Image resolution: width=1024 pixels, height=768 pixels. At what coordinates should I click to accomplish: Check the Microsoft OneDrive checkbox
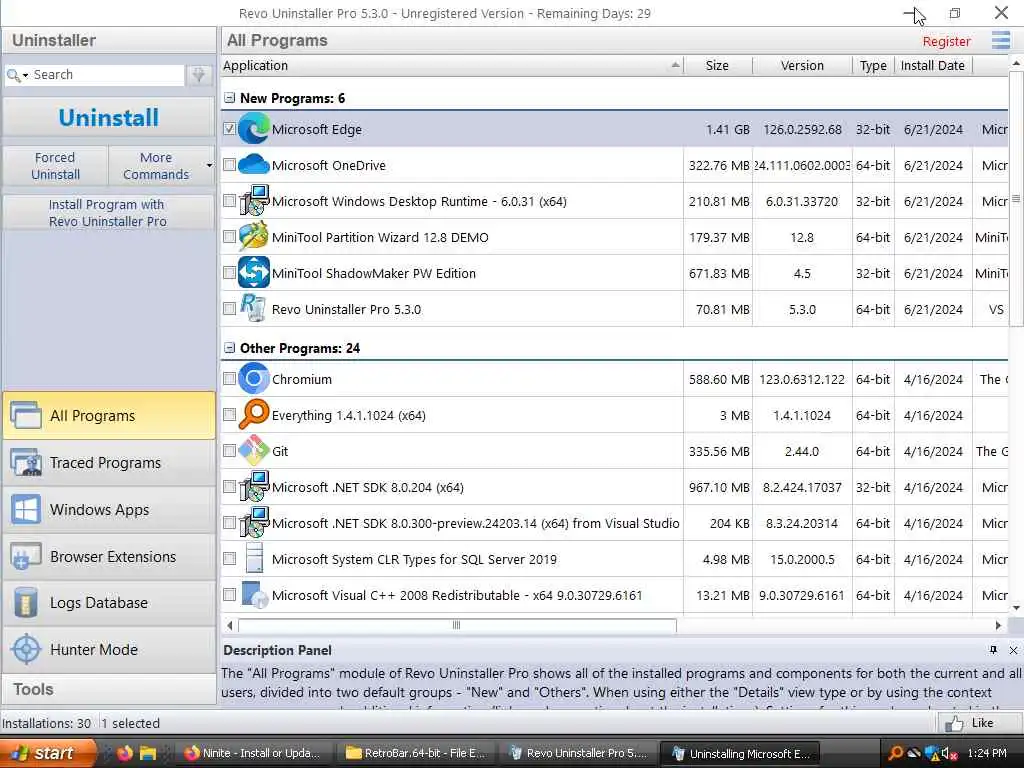[229, 165]
